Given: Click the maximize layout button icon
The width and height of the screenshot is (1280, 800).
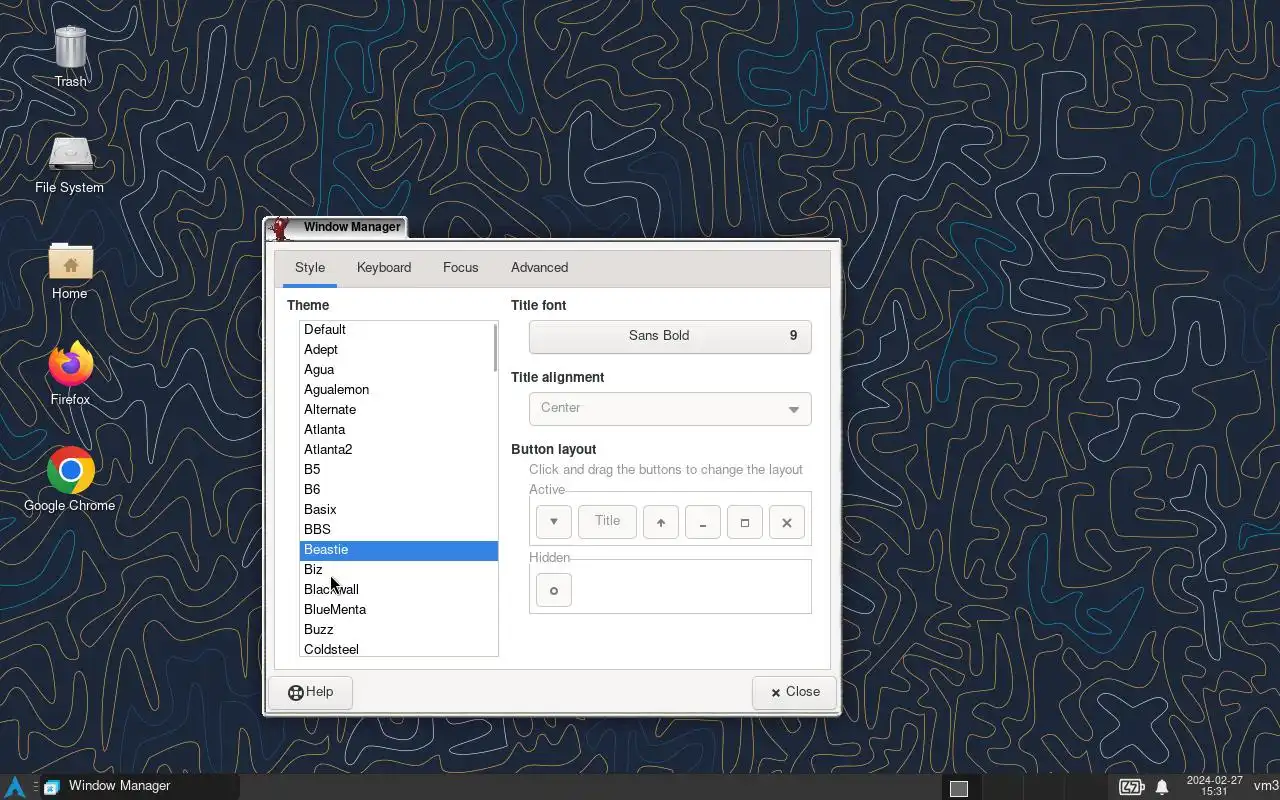Looking at the screenshot, I should click(745, 522).
